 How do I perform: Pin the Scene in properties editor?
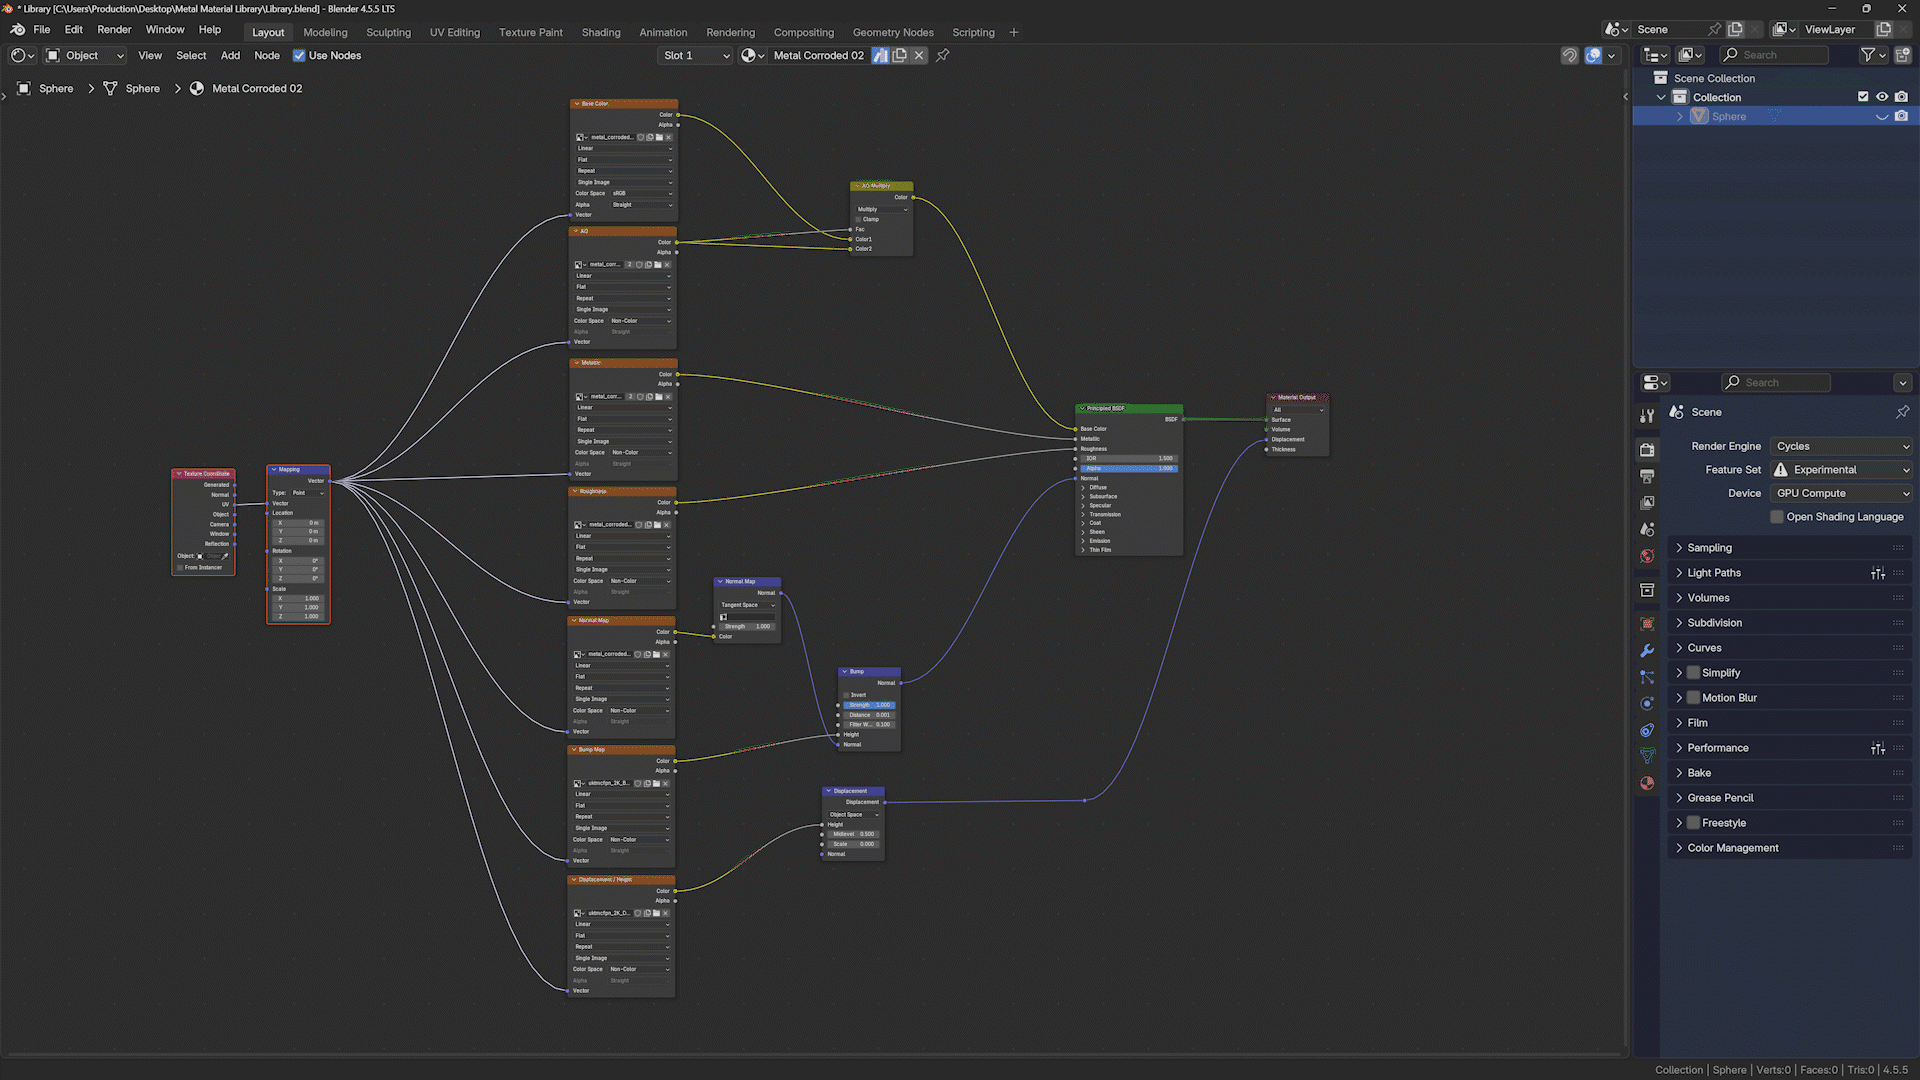coord(1902,412)
